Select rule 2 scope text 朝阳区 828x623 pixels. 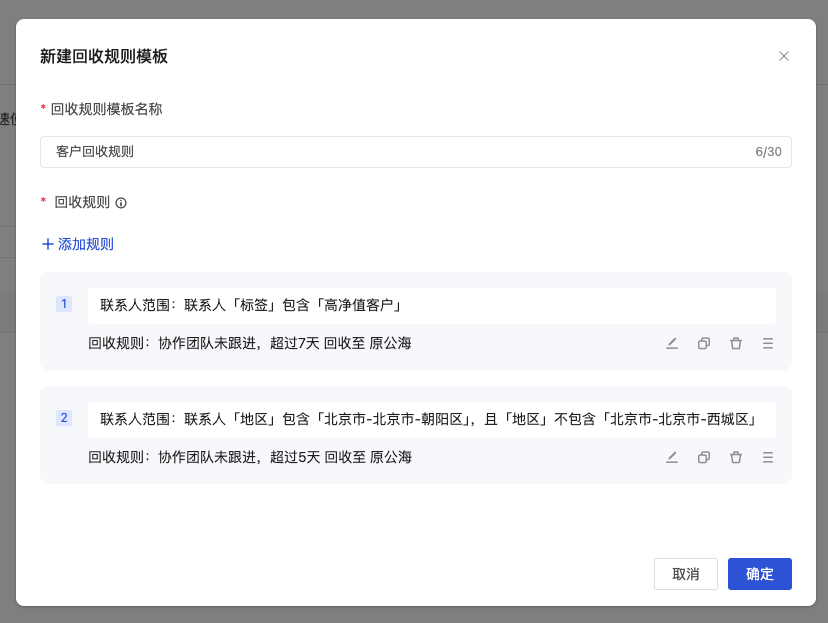tap(441, 419)
